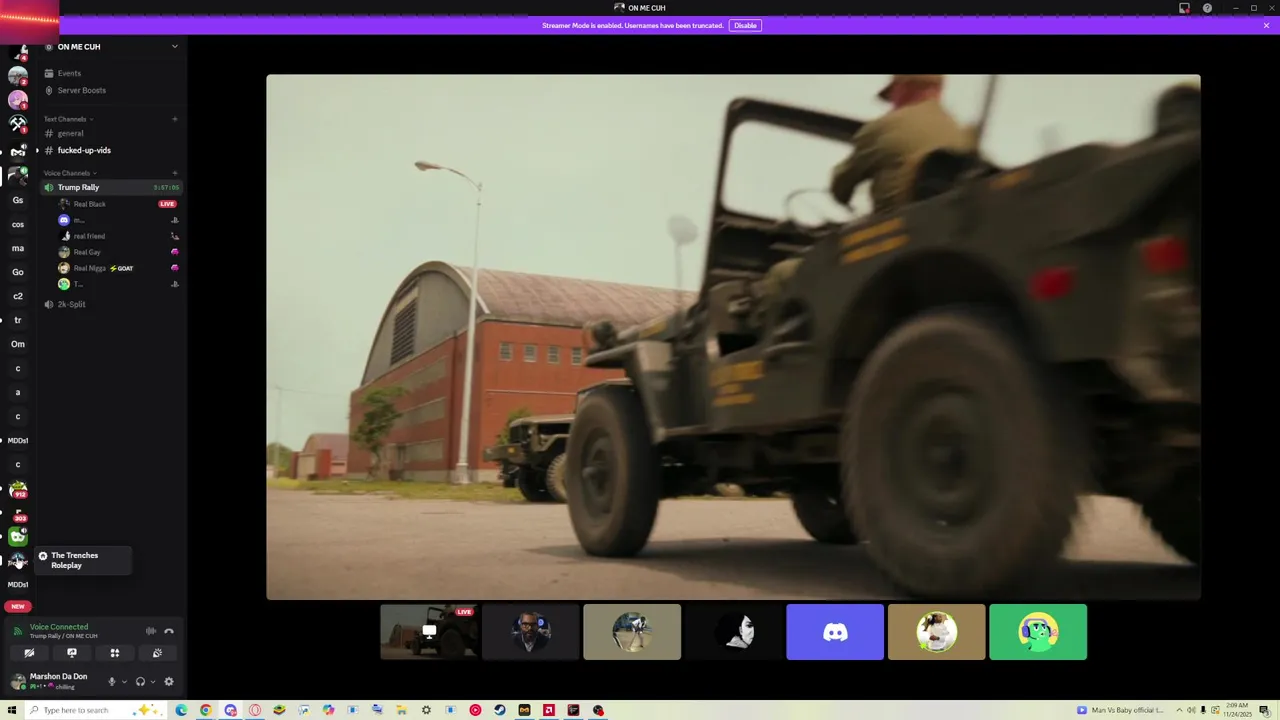This screenshot has height=720, width=1280.
Task: Select the Discord-logo participant tile
Action: coord(835,632)
